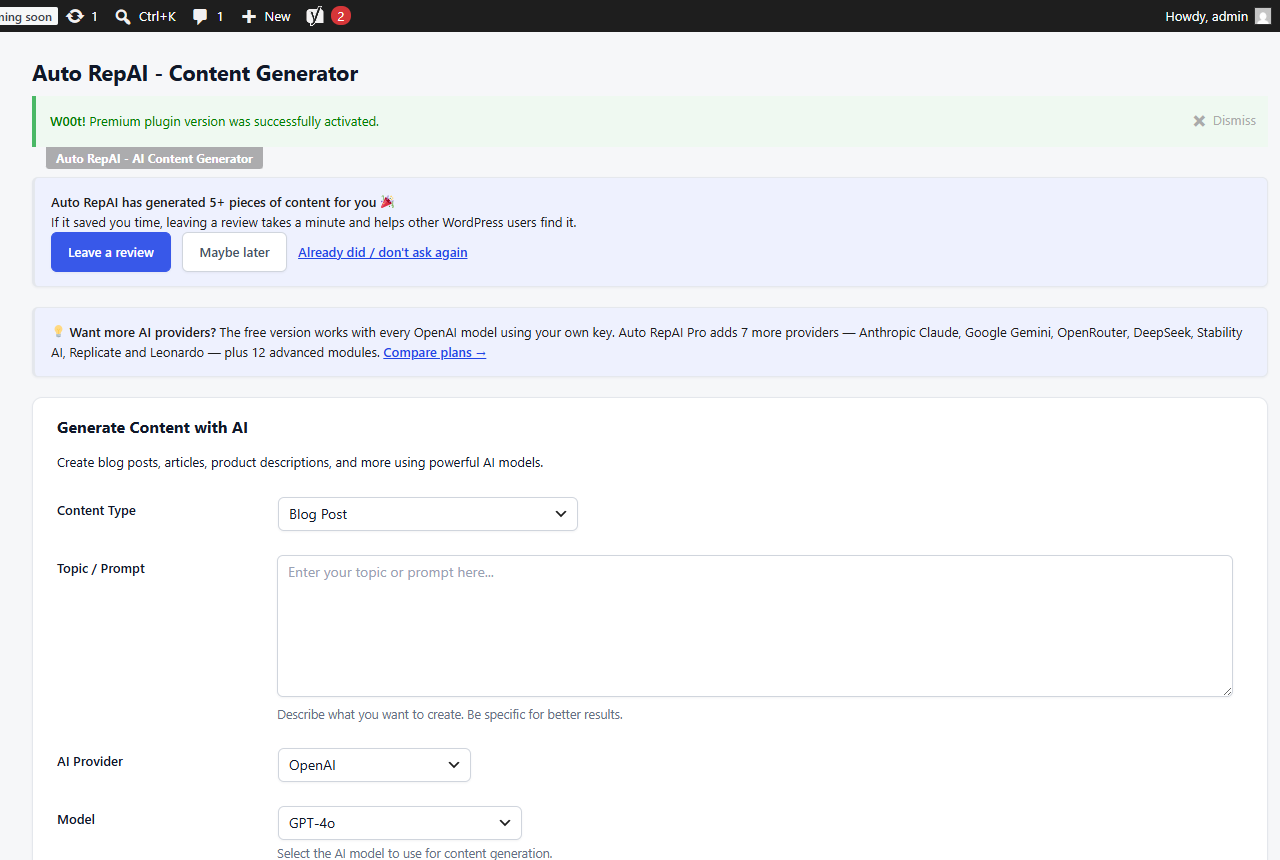Open comments bubble icon in admin bar
Viewport: 1280px width, 860px height.
tap(200, 17)
